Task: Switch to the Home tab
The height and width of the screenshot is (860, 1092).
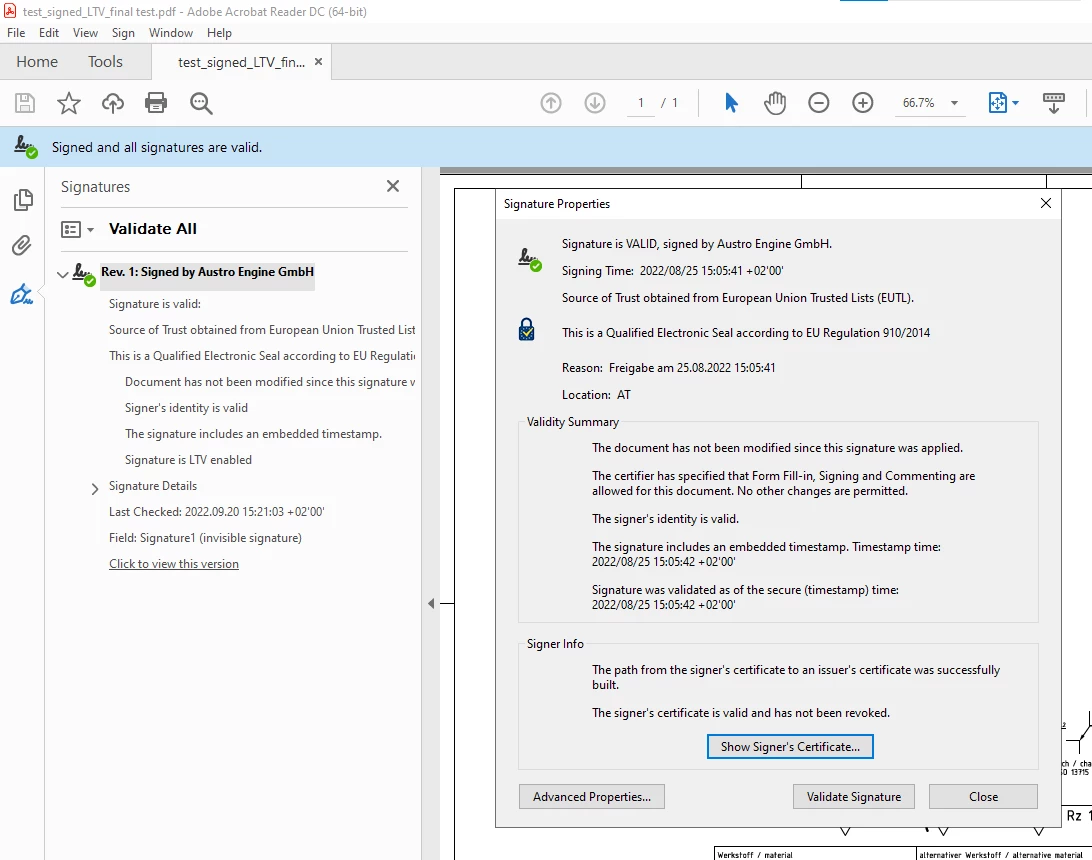Action: point(37,61)
